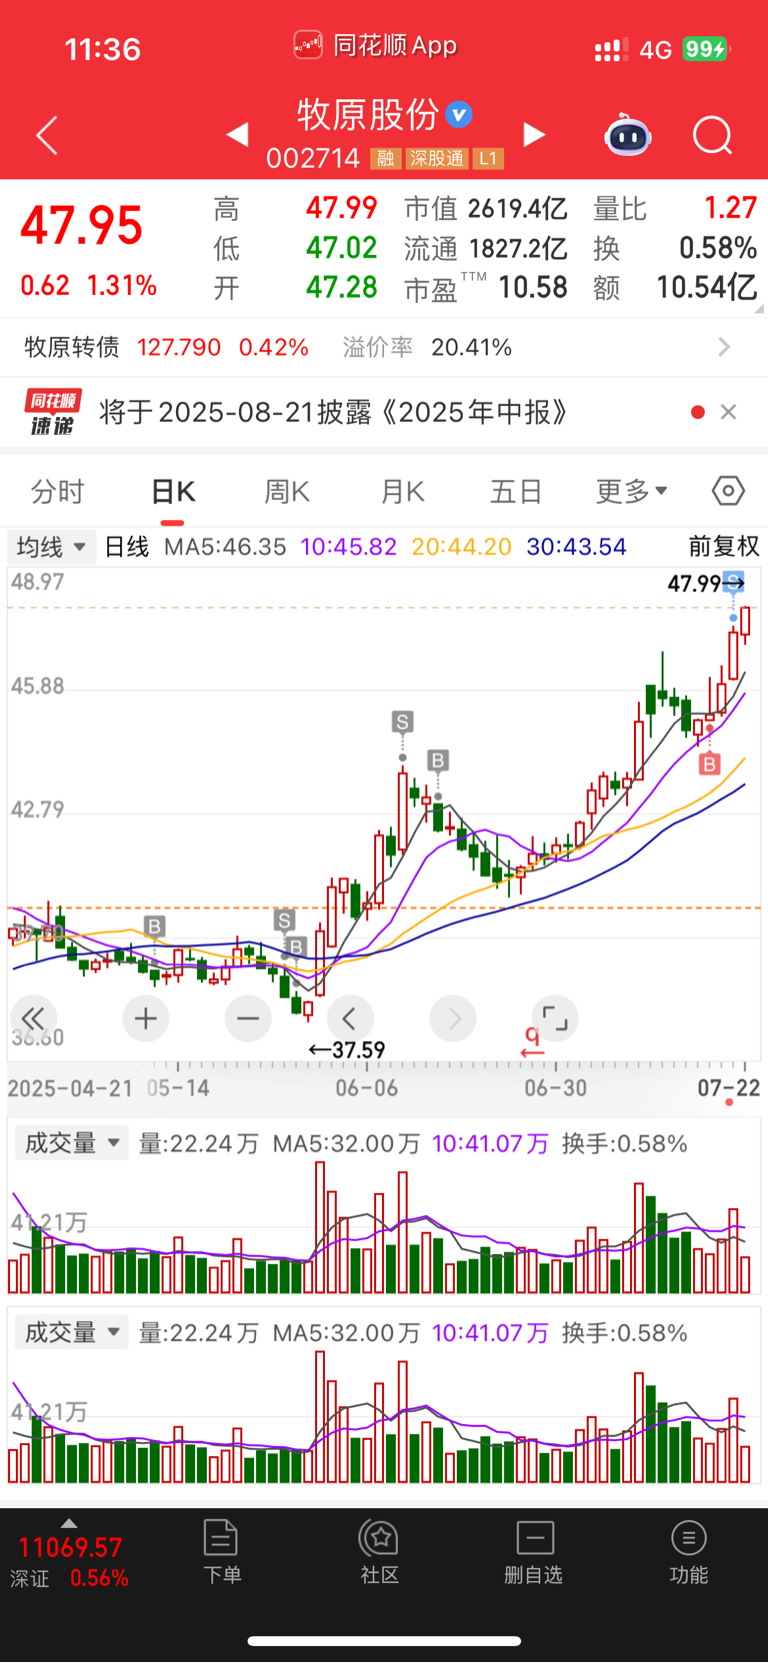Tap the L1 quote level tag

[488, 158]
